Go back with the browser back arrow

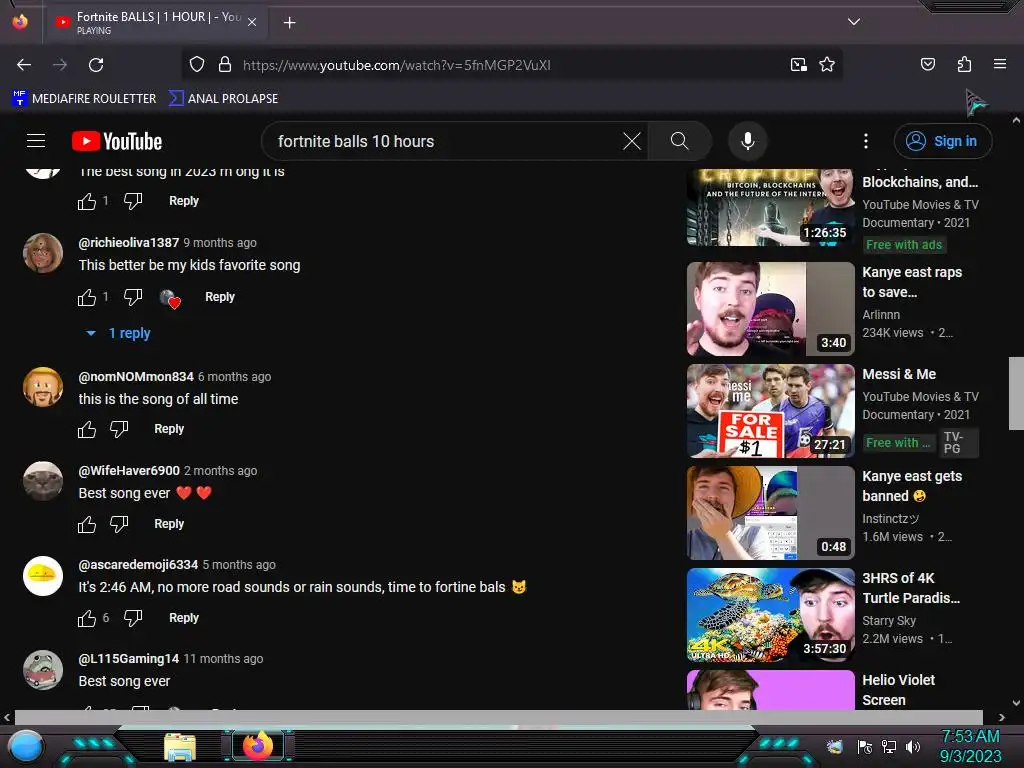point(24,65)
